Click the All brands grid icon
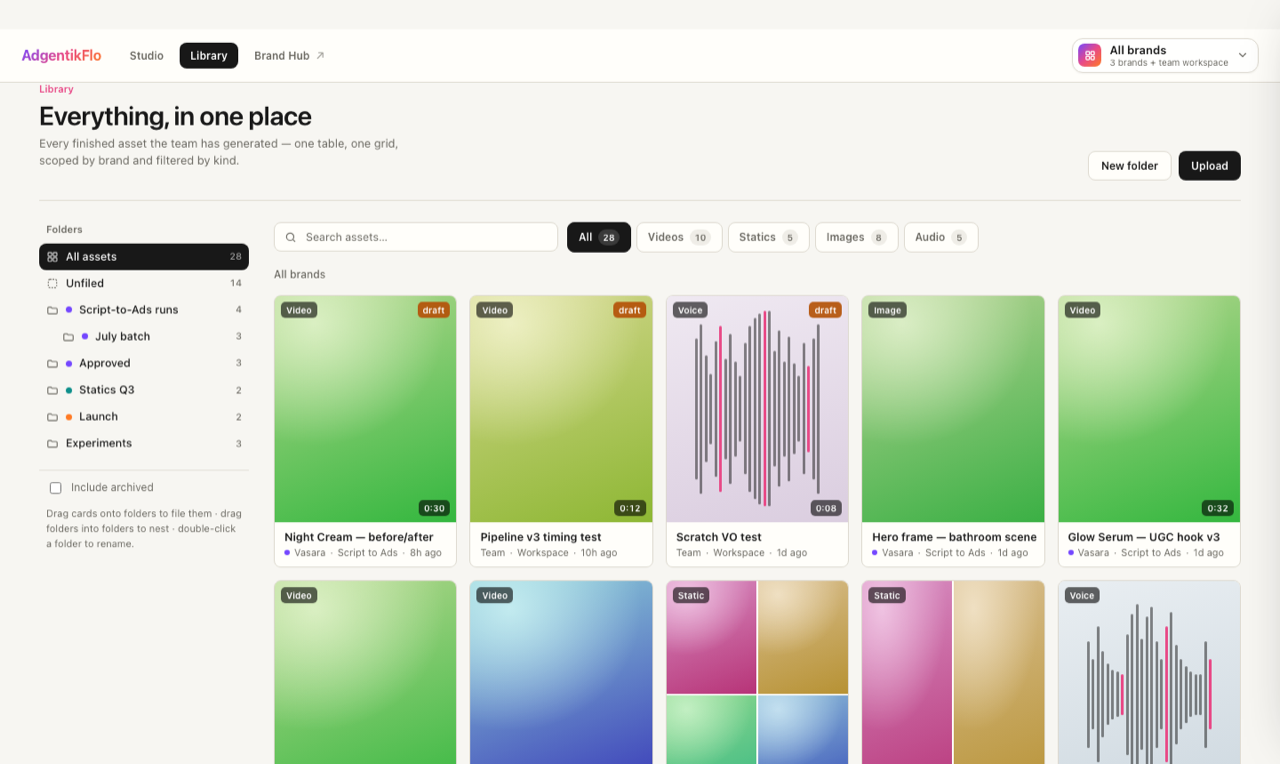 pos(1090,56)
